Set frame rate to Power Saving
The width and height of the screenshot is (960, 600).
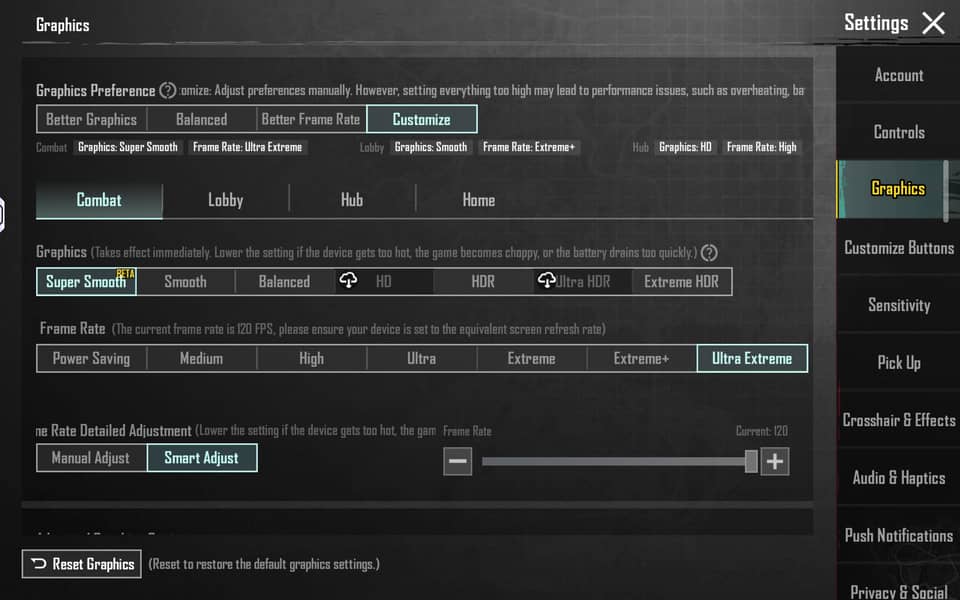click(91, 358)
